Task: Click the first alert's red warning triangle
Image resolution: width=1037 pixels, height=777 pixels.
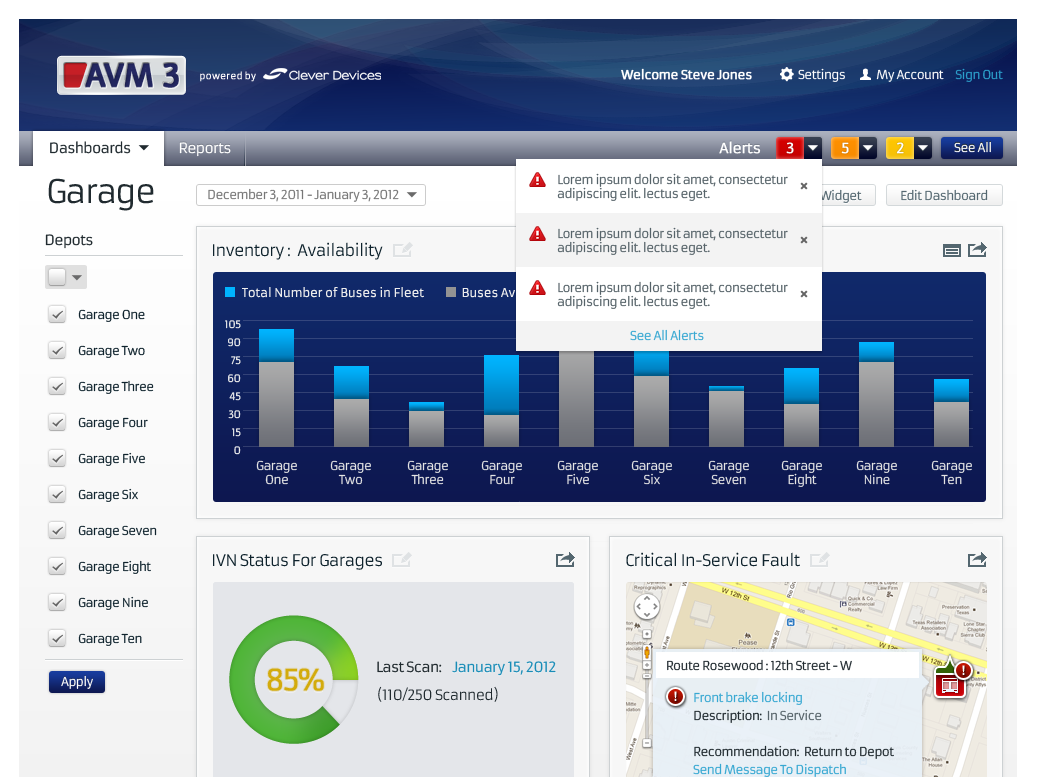Action: pos(538,180)
